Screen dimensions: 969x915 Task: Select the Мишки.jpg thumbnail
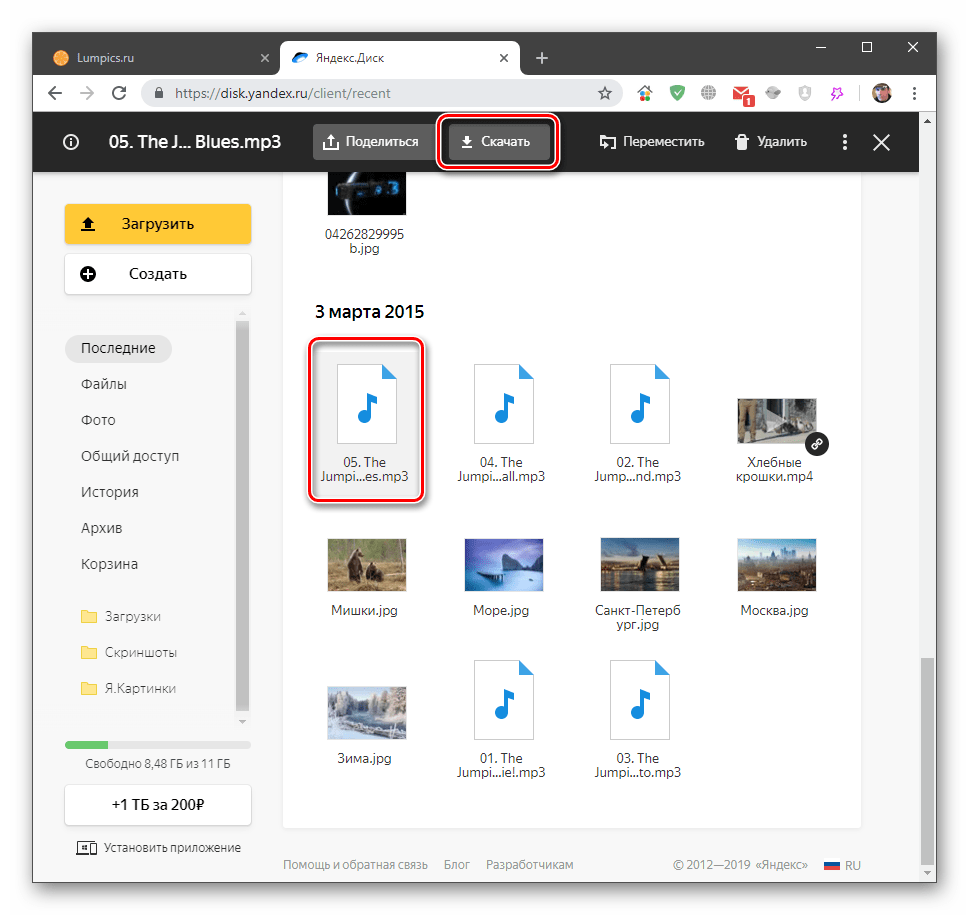[x=367, y=565]
